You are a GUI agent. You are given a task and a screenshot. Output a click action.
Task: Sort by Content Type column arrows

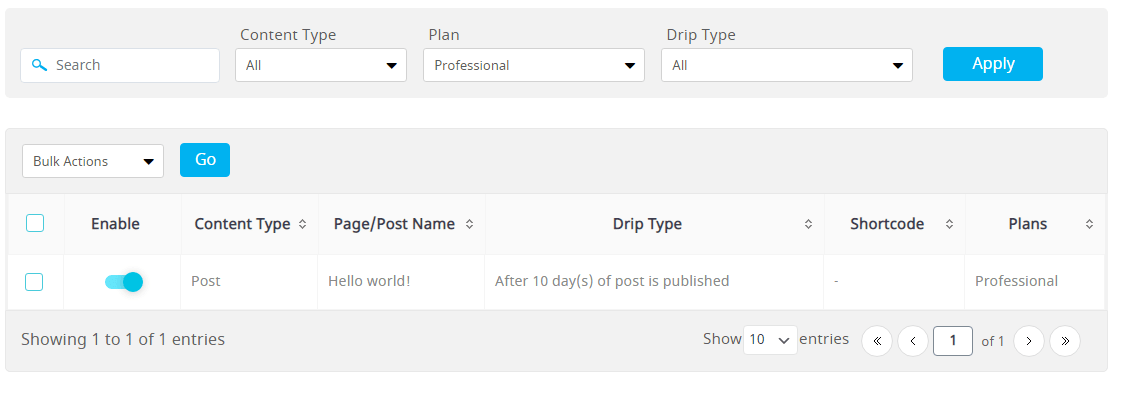tap(302, 224)
